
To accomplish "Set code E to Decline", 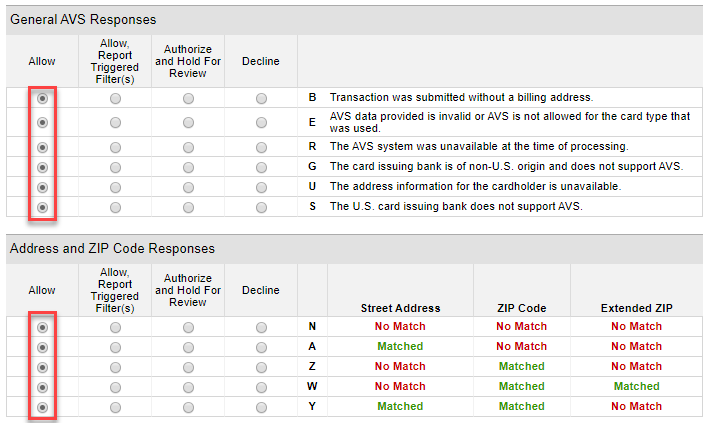I will click(x=261, y=122).
